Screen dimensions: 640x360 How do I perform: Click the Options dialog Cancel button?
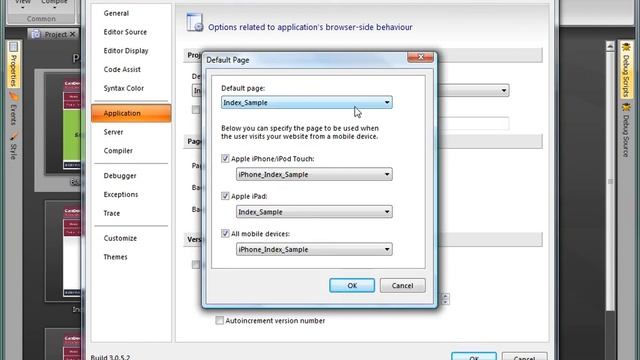524,356
